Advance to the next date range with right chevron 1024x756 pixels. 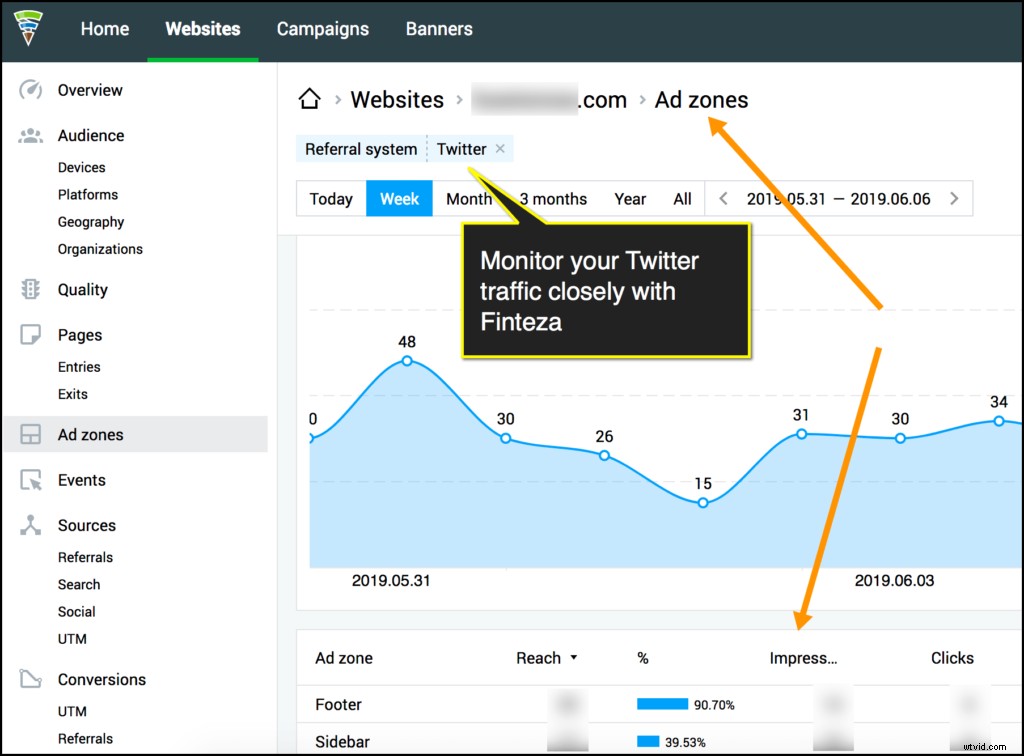tap(954, 198)
